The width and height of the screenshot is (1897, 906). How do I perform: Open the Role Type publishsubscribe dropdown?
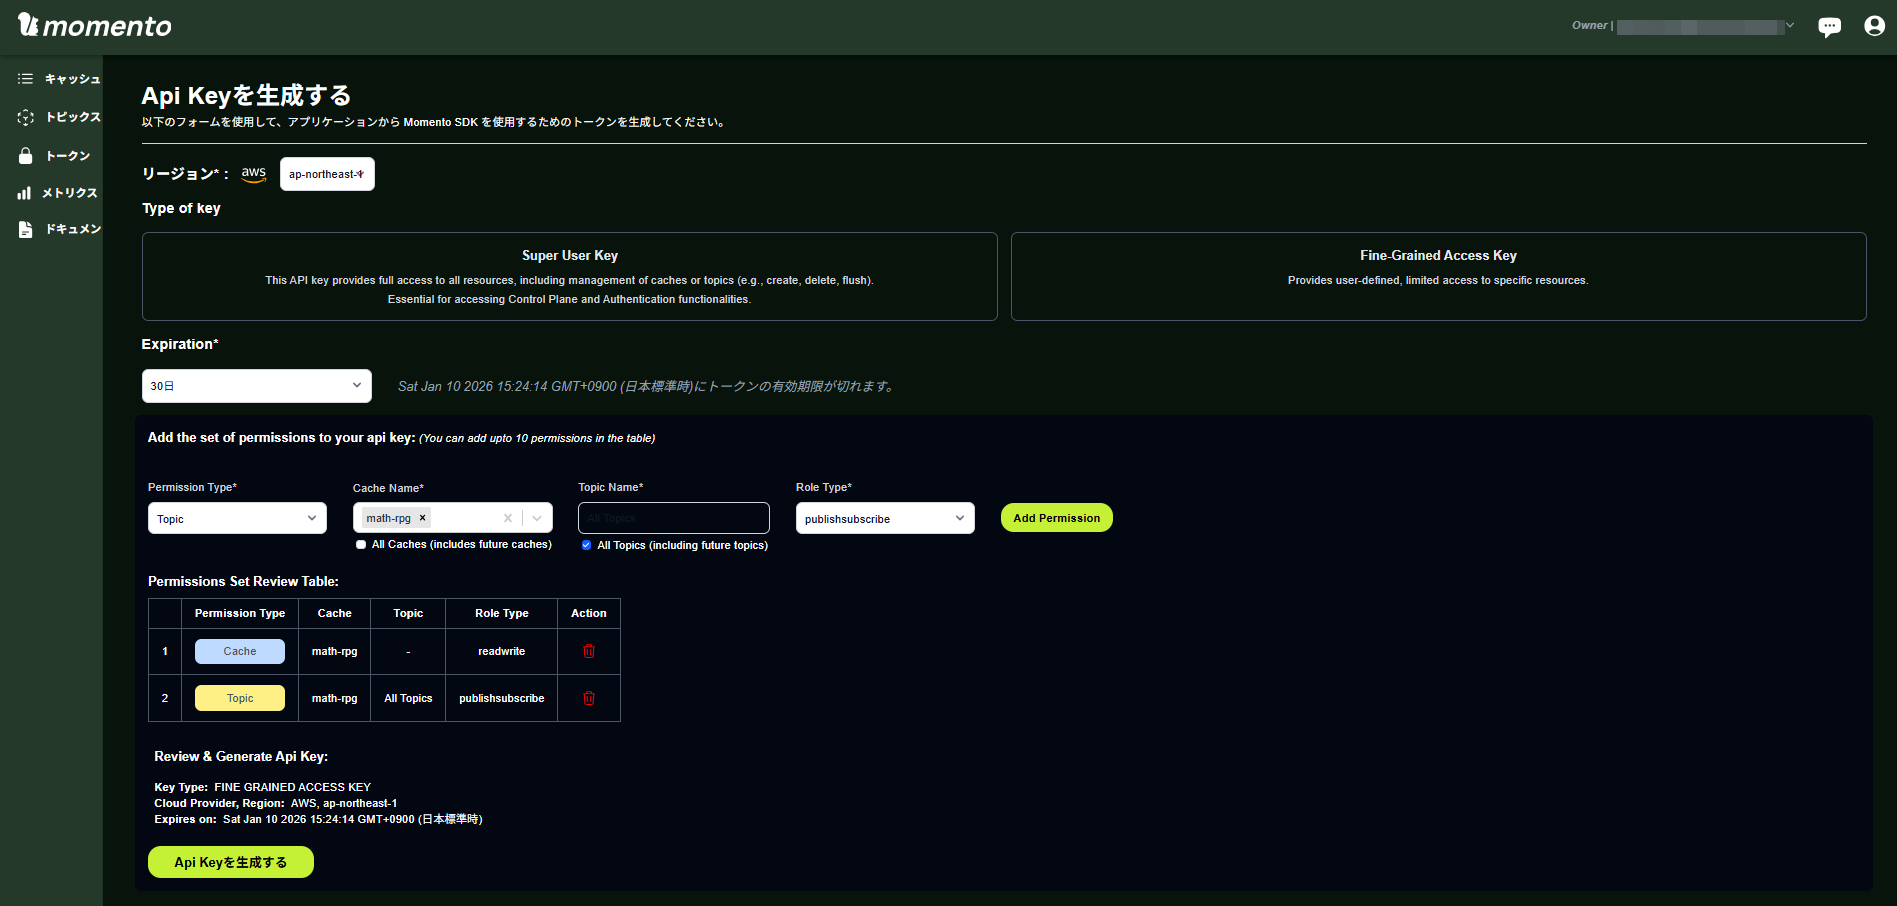pos(884,518)
